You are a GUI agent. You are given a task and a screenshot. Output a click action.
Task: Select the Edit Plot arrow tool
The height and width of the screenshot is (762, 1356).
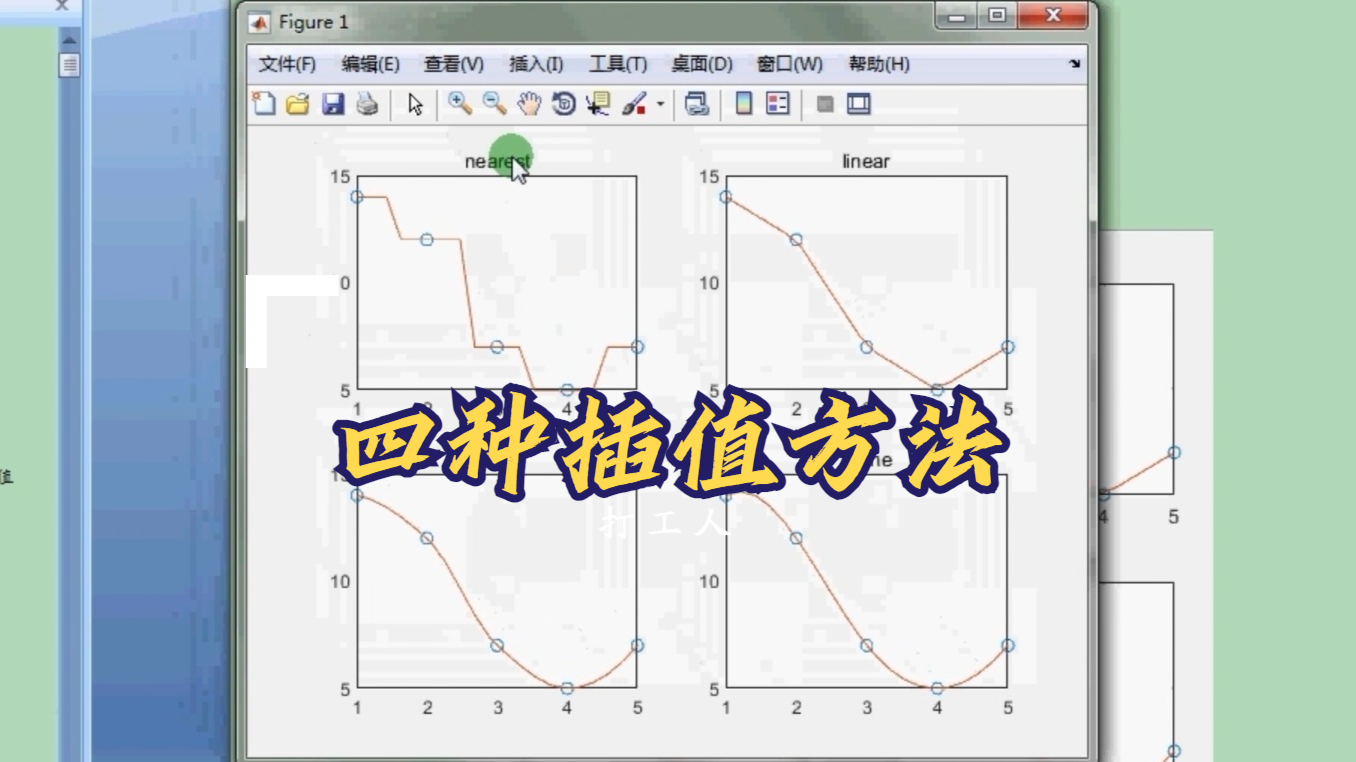pyautogui.click(x=416, y=104)
